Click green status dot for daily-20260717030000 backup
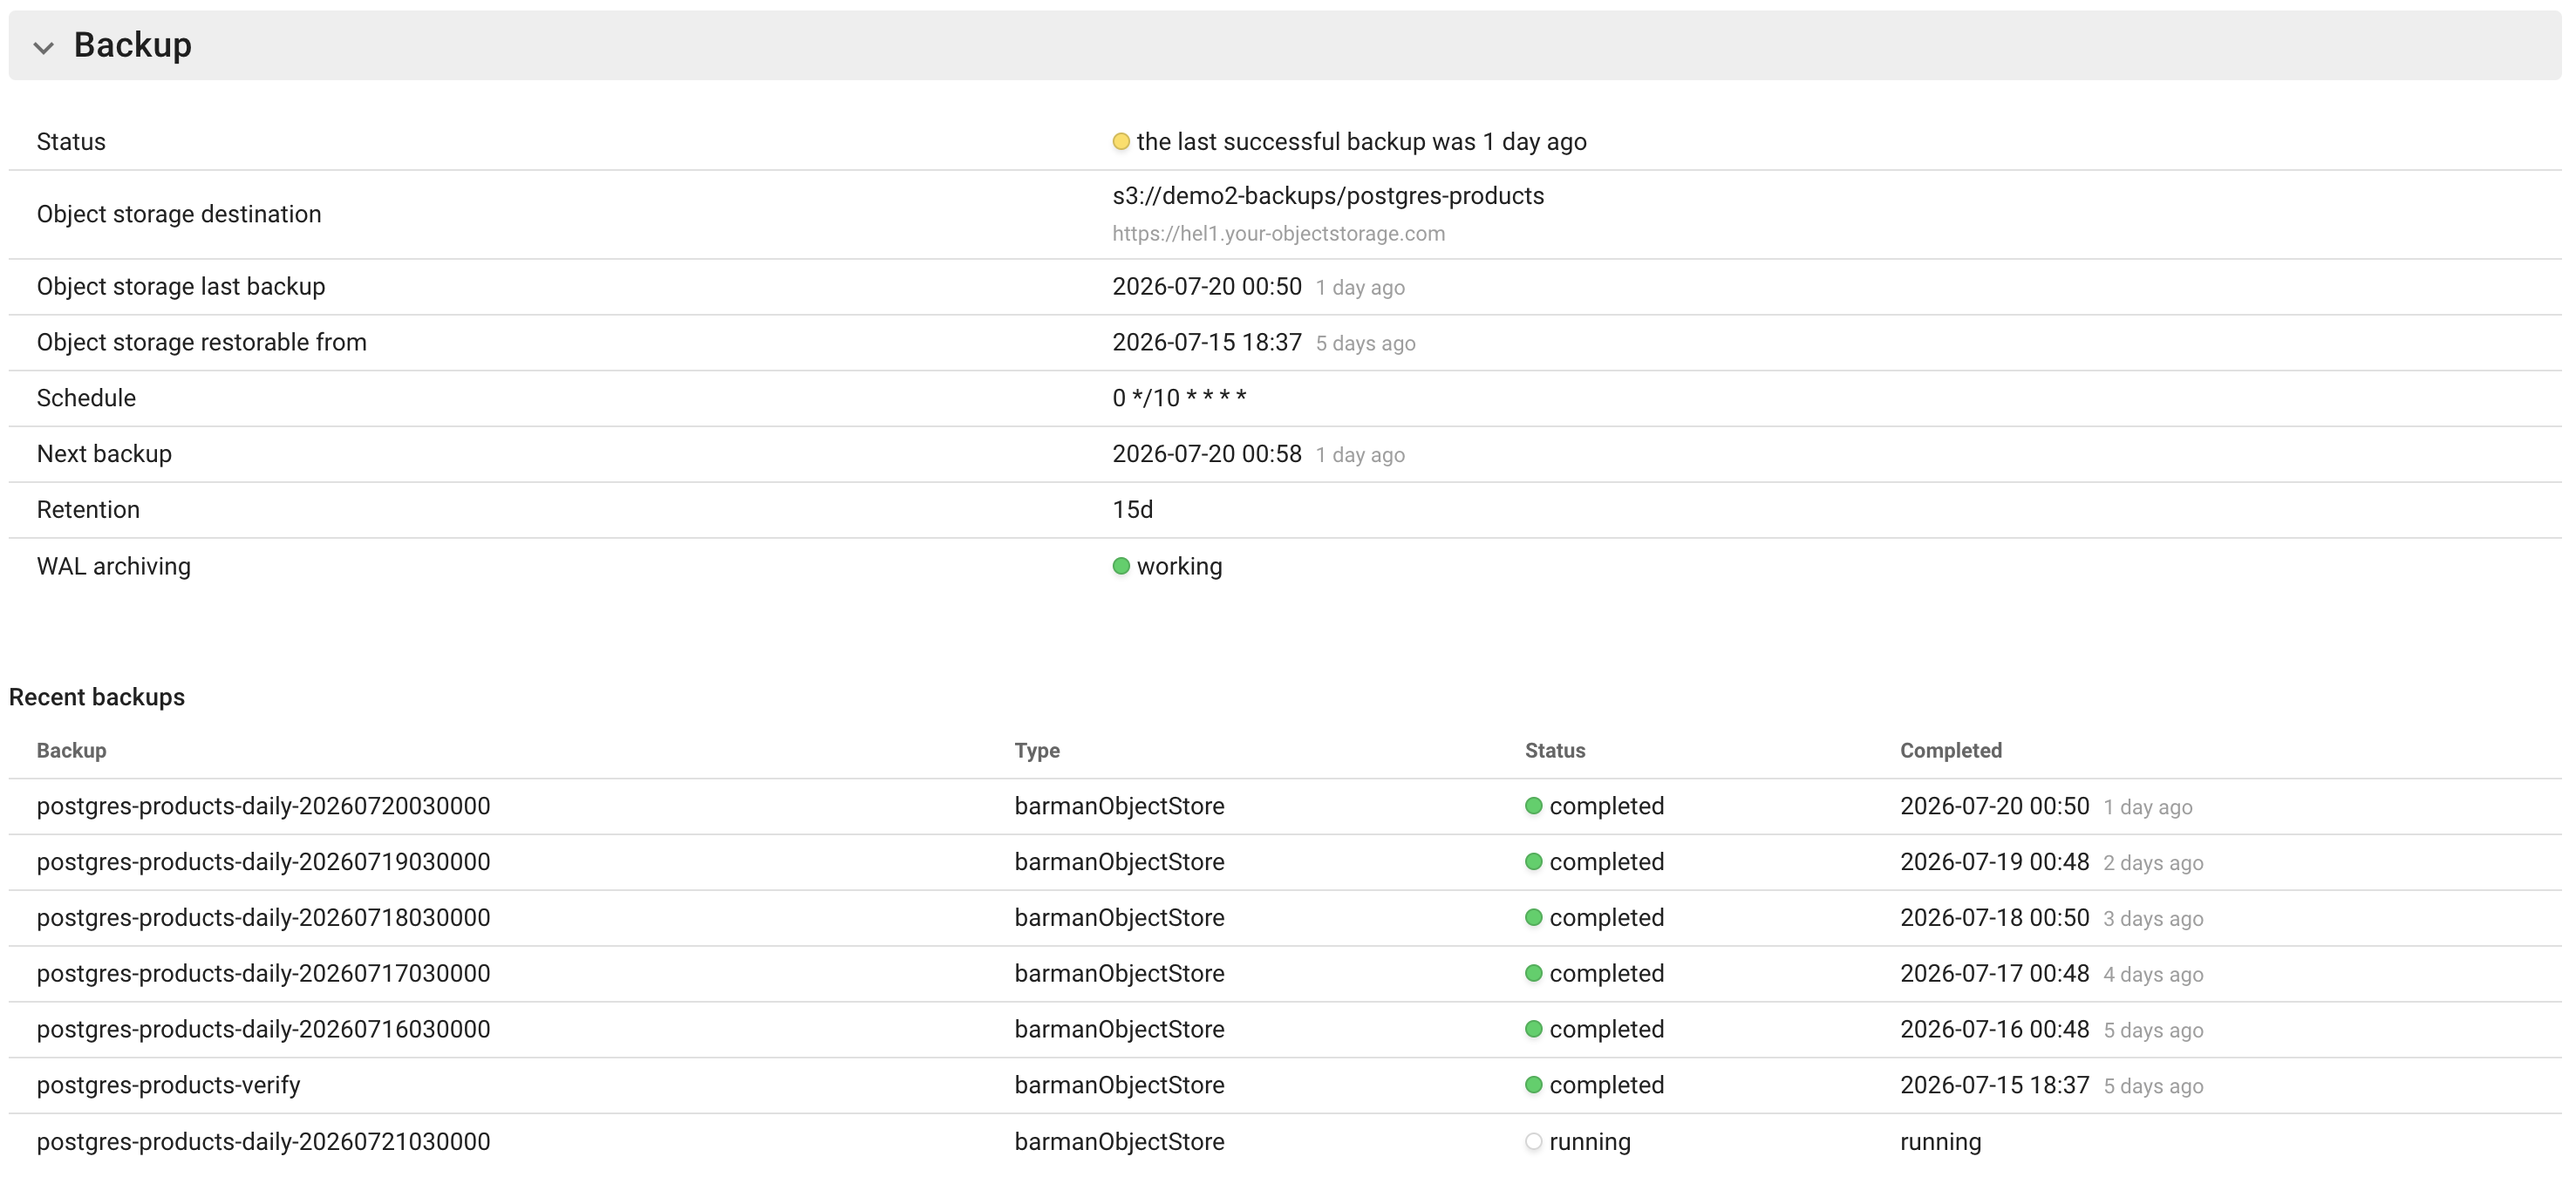Screen dimensions: 2576x1177 [1533, 973]
